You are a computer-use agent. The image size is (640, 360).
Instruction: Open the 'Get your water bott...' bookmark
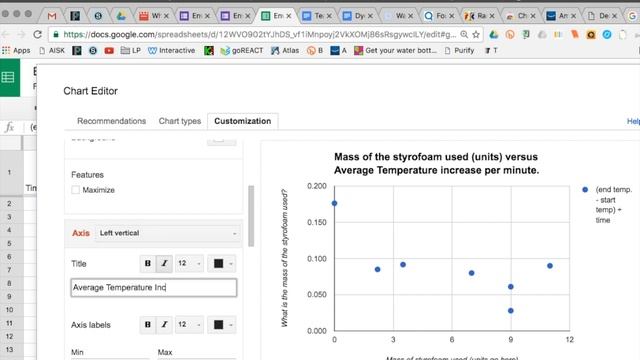coord(396,51)
